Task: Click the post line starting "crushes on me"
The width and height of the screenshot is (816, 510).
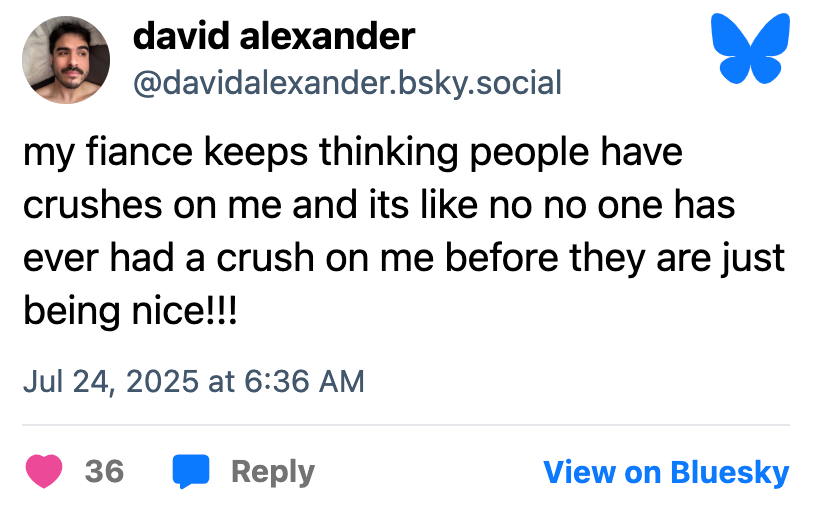Action: click(x=378, y=205)
